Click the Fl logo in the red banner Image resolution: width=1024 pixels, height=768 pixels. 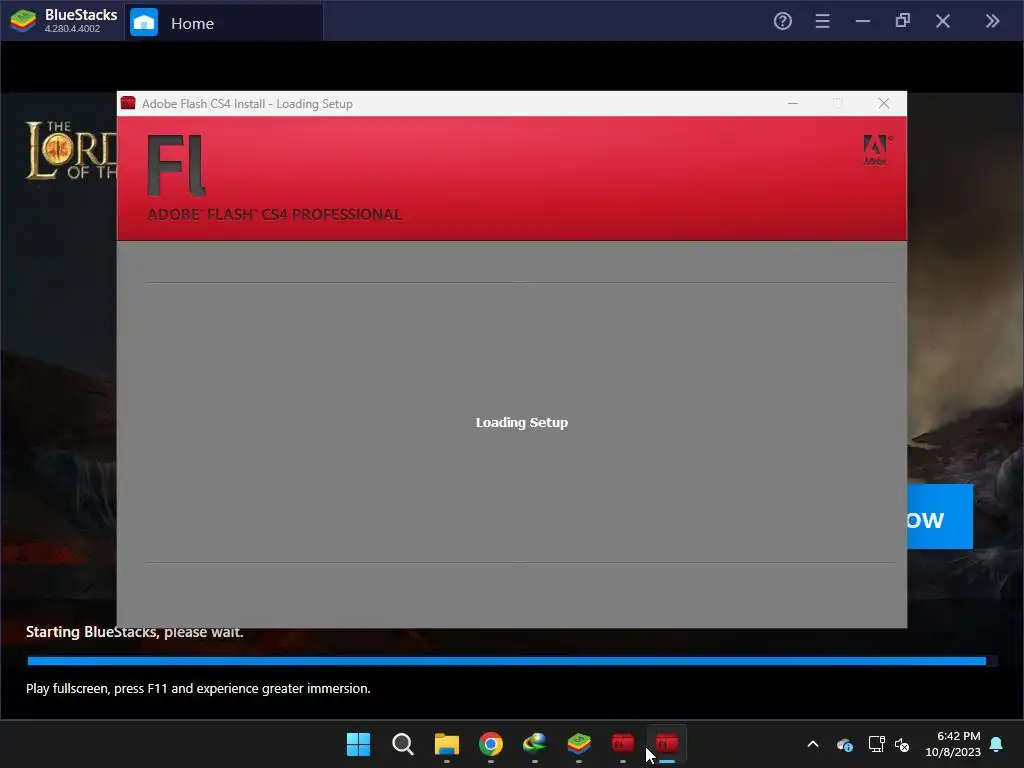tap(176, 165)
